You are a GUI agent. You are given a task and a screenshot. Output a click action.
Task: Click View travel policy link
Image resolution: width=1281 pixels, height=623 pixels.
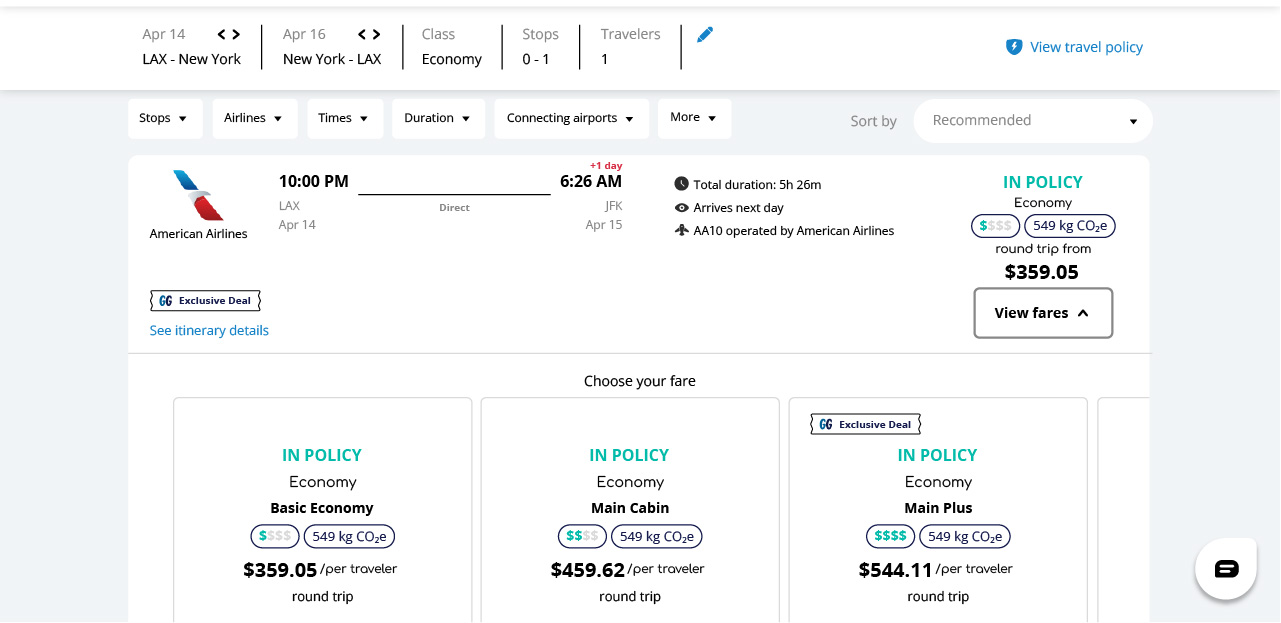point(1086,47)
